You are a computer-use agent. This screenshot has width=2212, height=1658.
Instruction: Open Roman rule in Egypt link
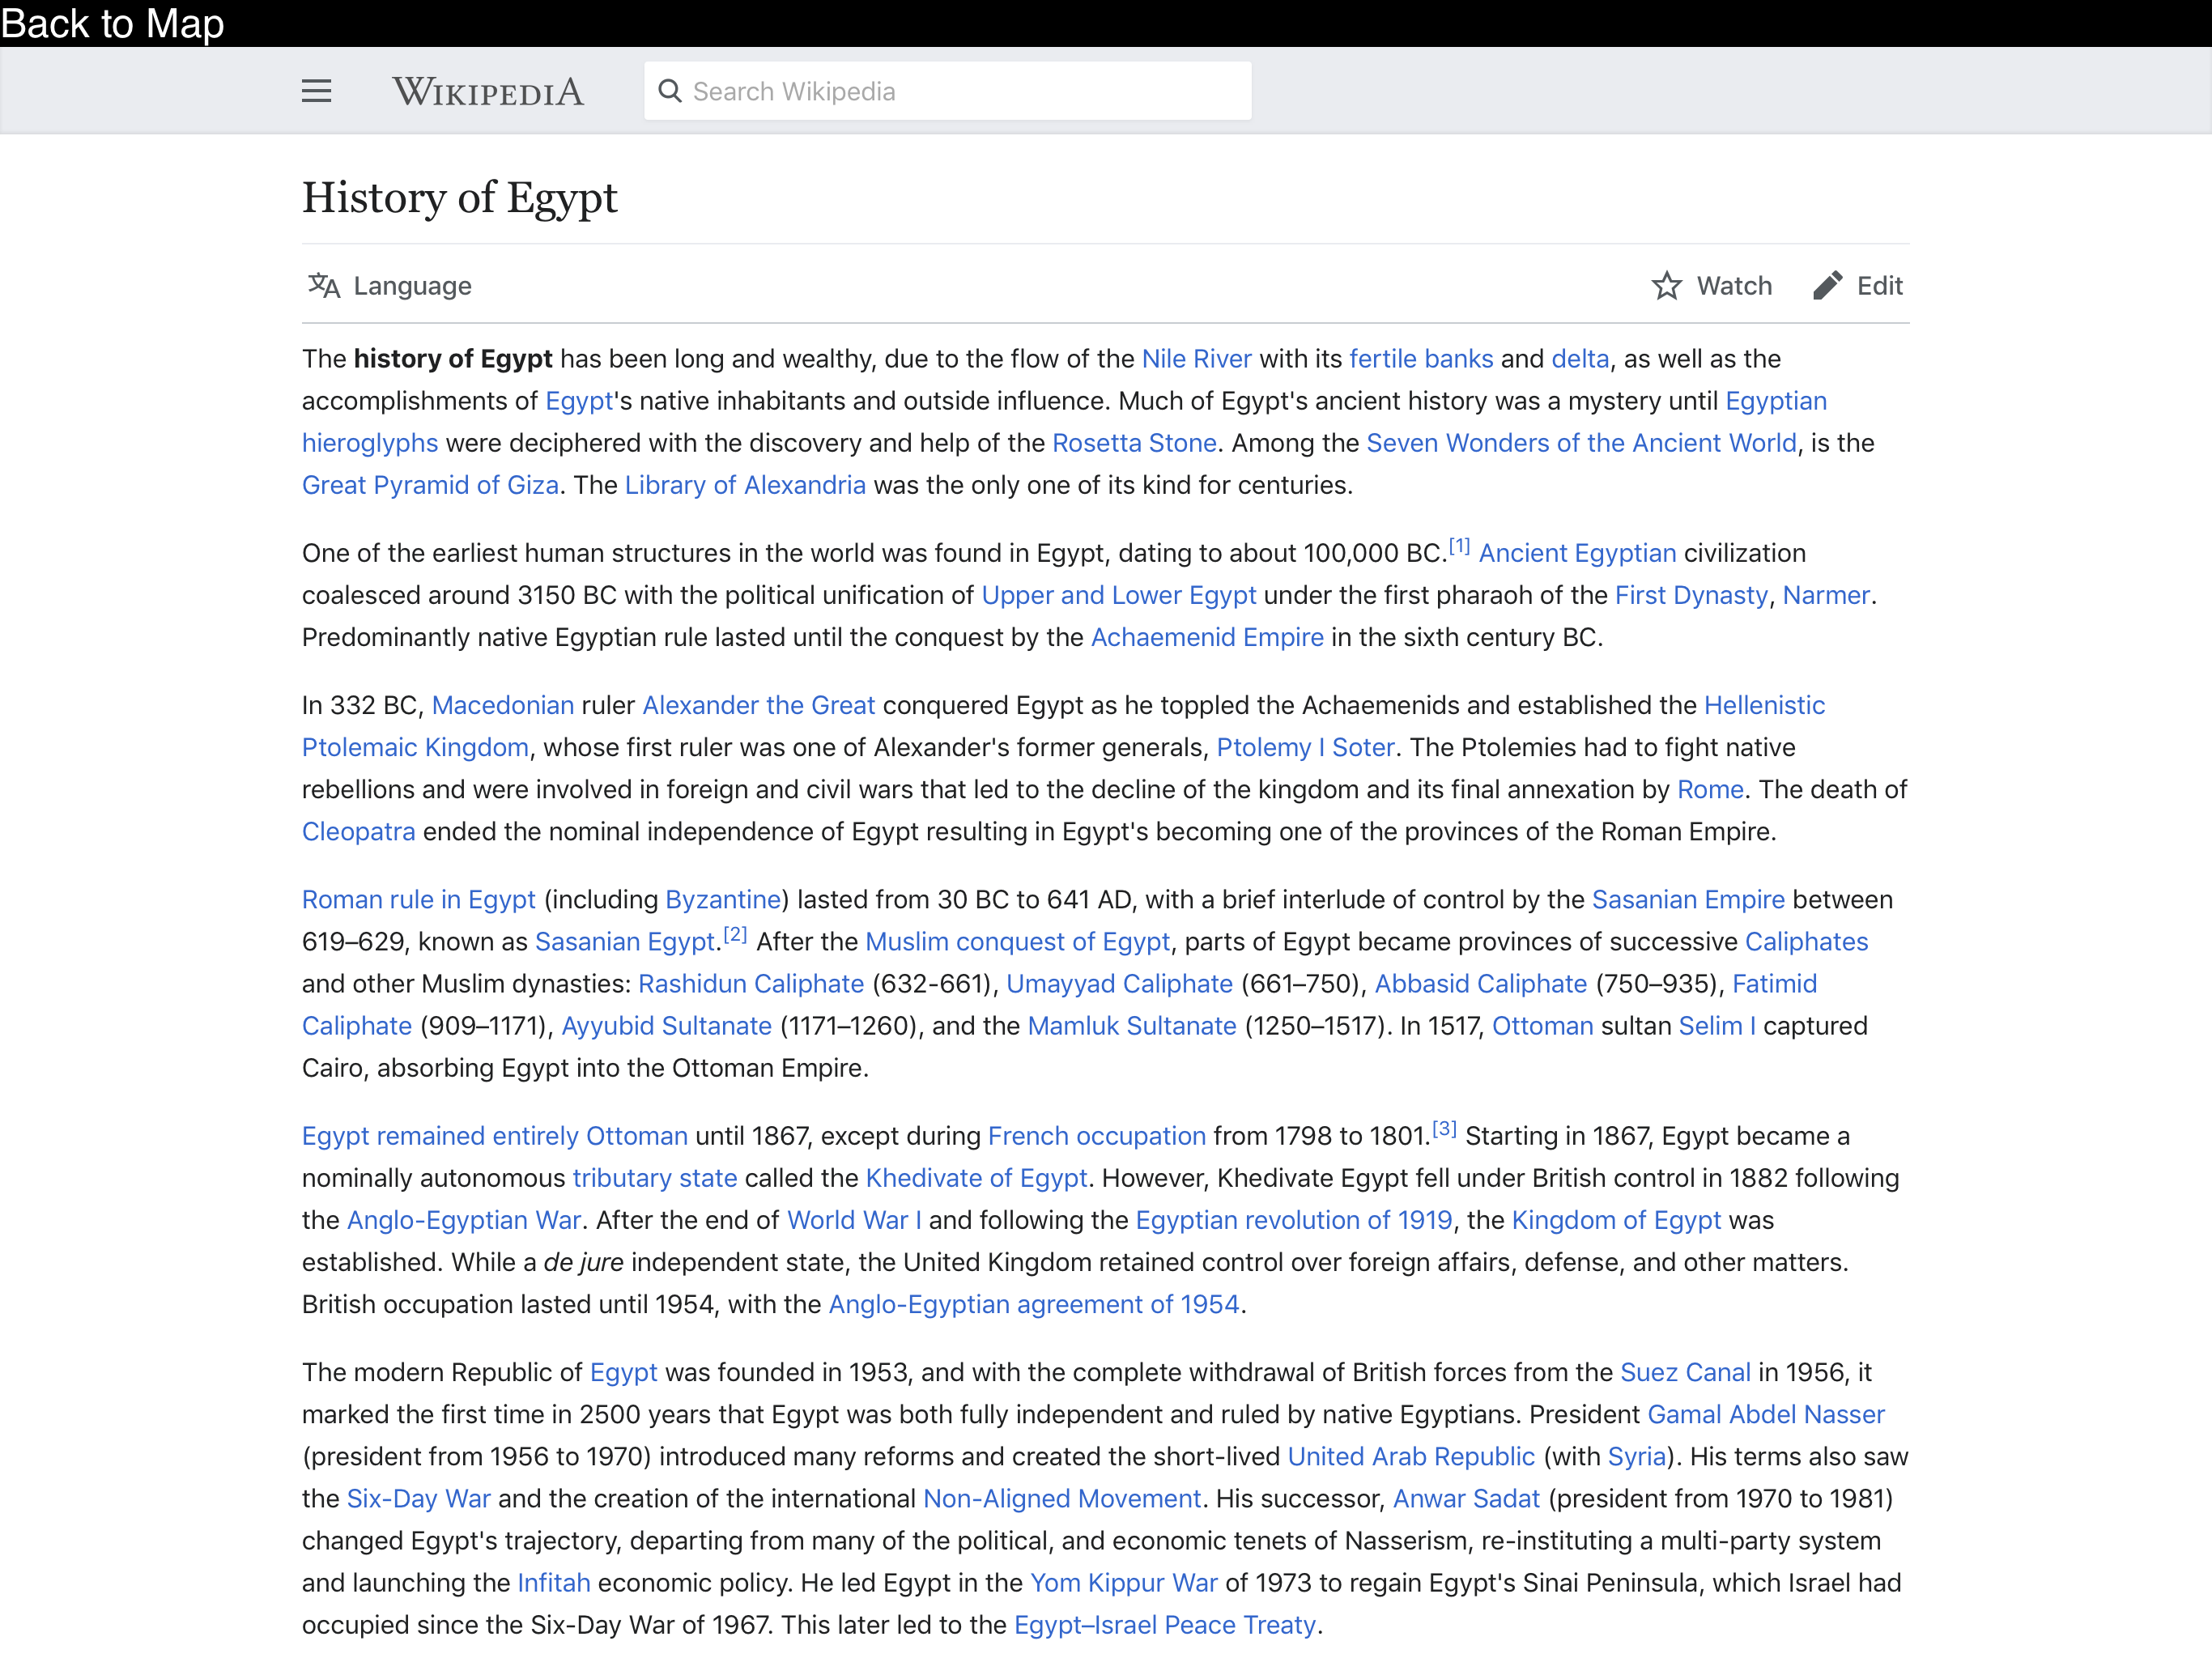(x=418, y=899)
